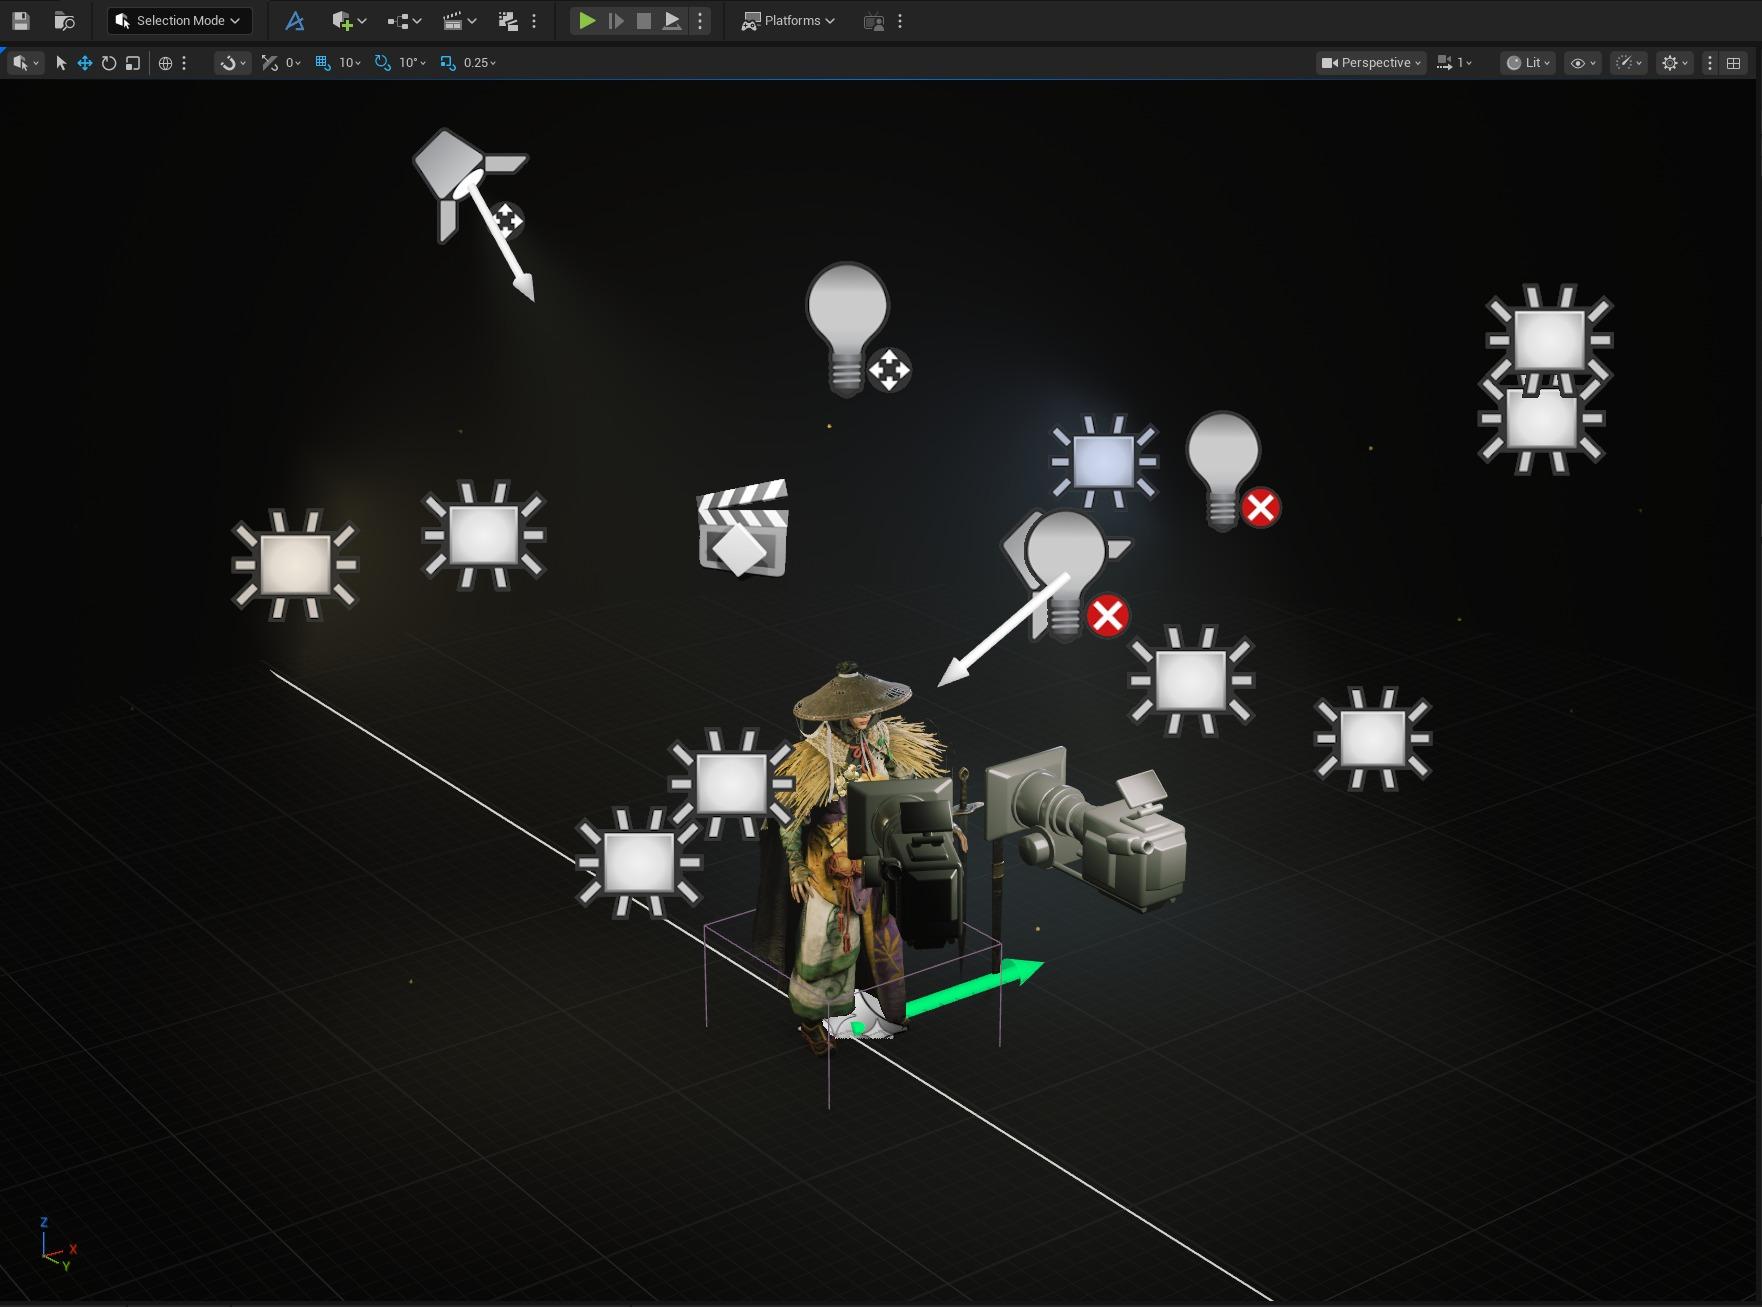Save the current level
The height and width of the screenshot is (1307, 1762).
pos(20,20)
